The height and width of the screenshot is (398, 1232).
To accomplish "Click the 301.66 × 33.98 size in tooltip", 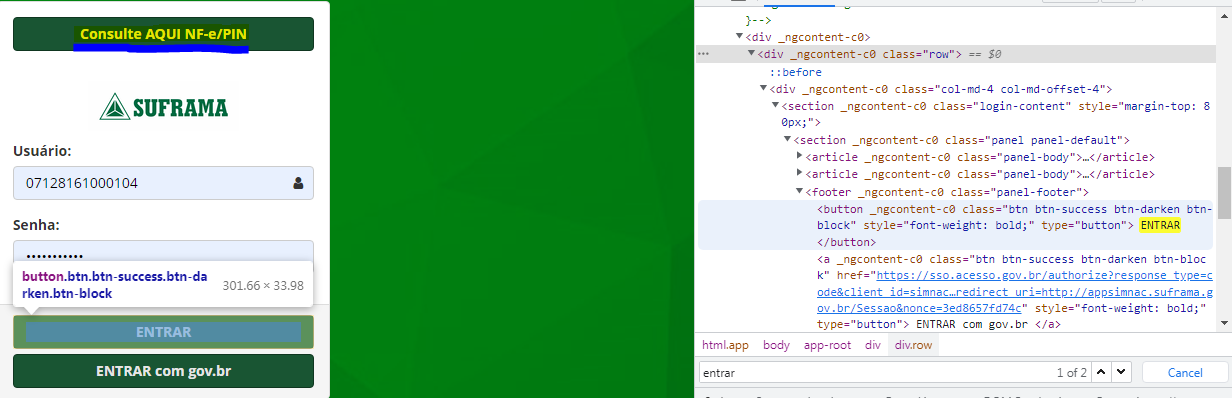I will pos(262,285).
